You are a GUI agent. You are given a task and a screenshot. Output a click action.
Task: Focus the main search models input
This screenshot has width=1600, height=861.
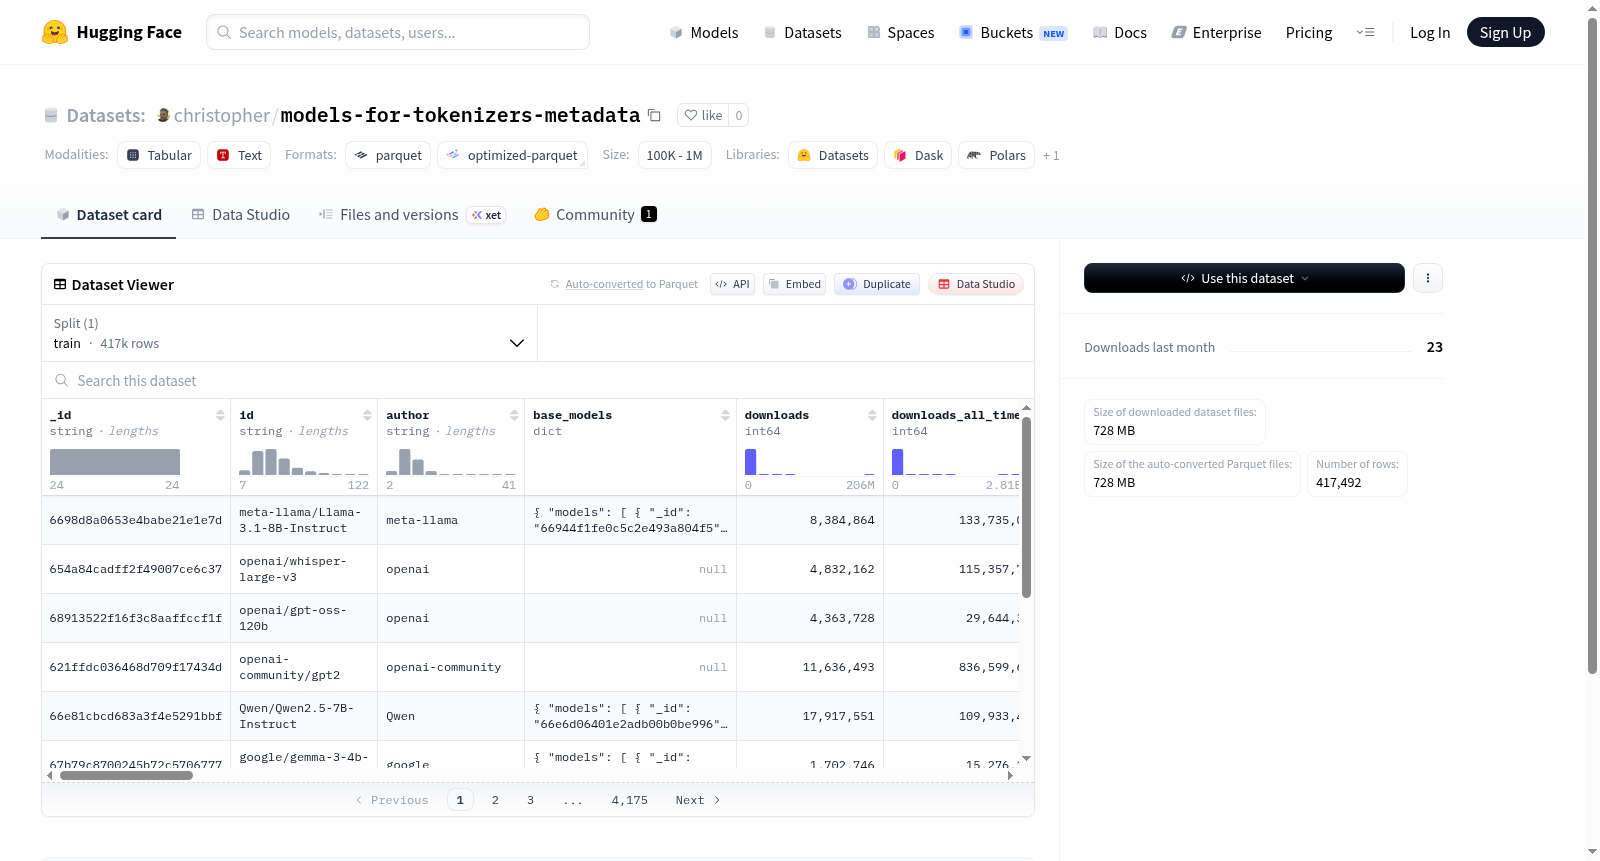398,32
